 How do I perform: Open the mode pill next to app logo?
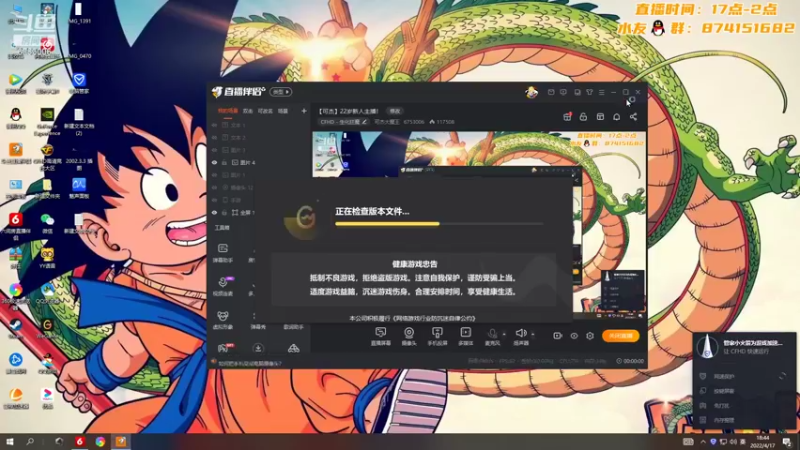point(281,92)
